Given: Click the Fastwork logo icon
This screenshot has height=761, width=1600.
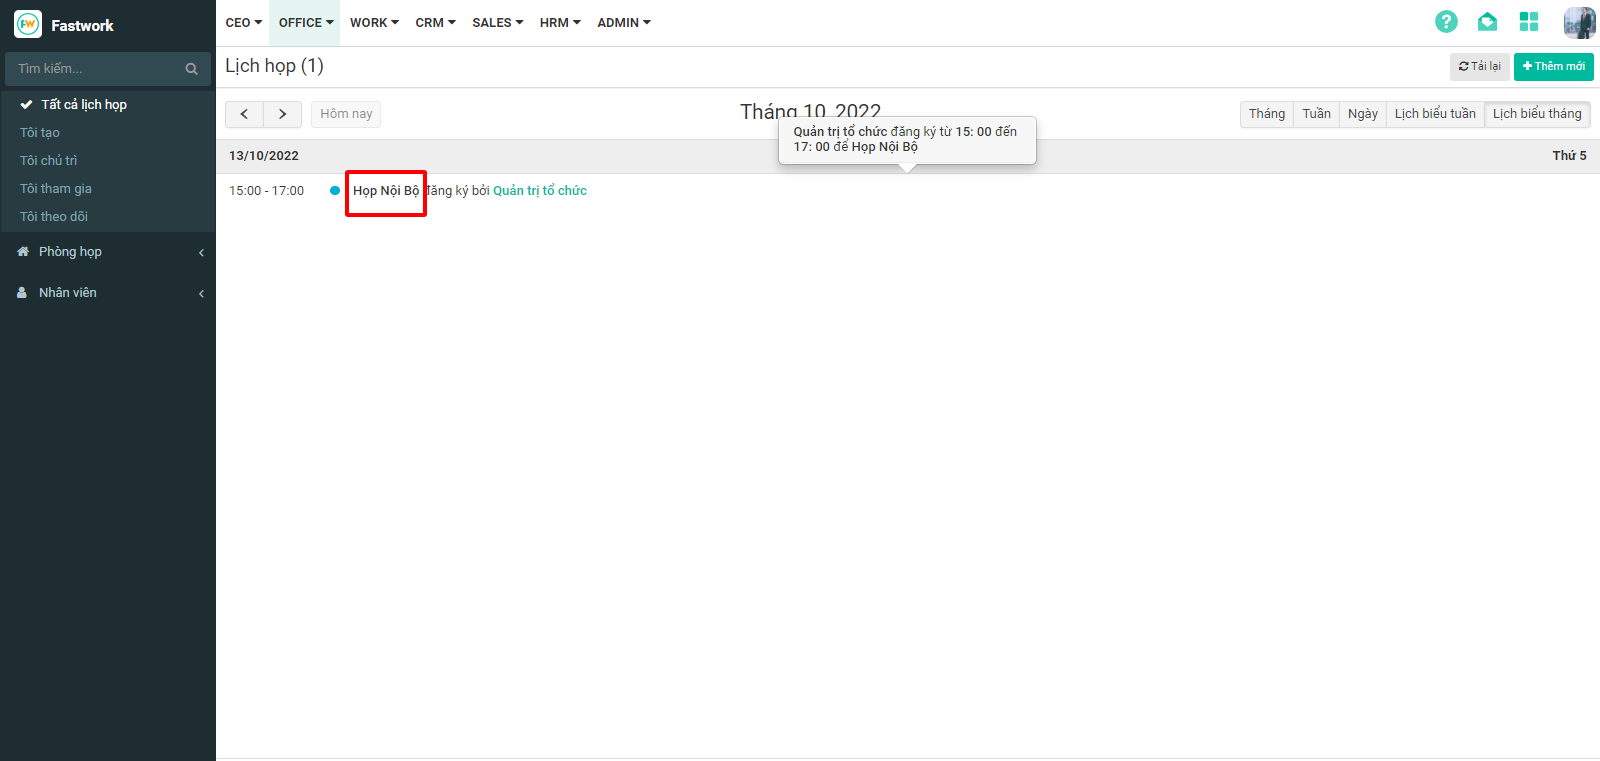Looking at the screenshot, I should tap(28, 24).
